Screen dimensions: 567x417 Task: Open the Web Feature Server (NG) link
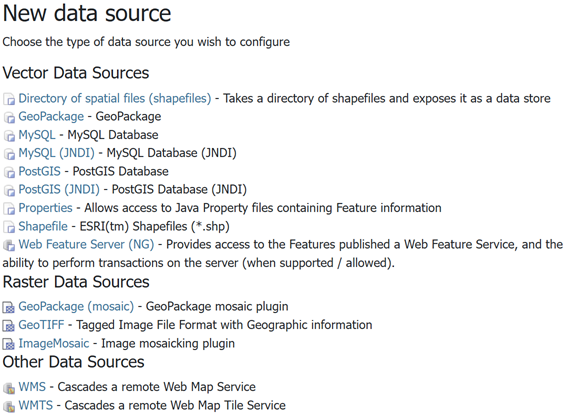click(x=86, y=244)
